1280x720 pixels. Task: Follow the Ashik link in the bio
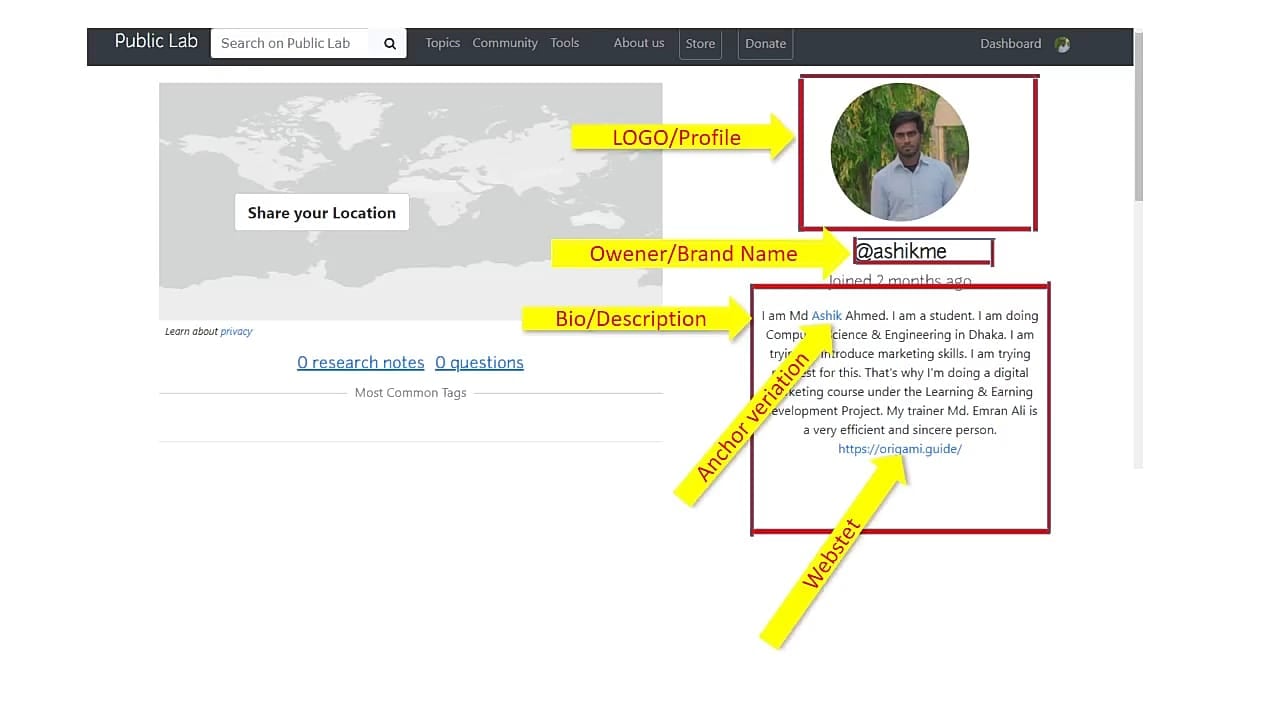click(826, 316)
